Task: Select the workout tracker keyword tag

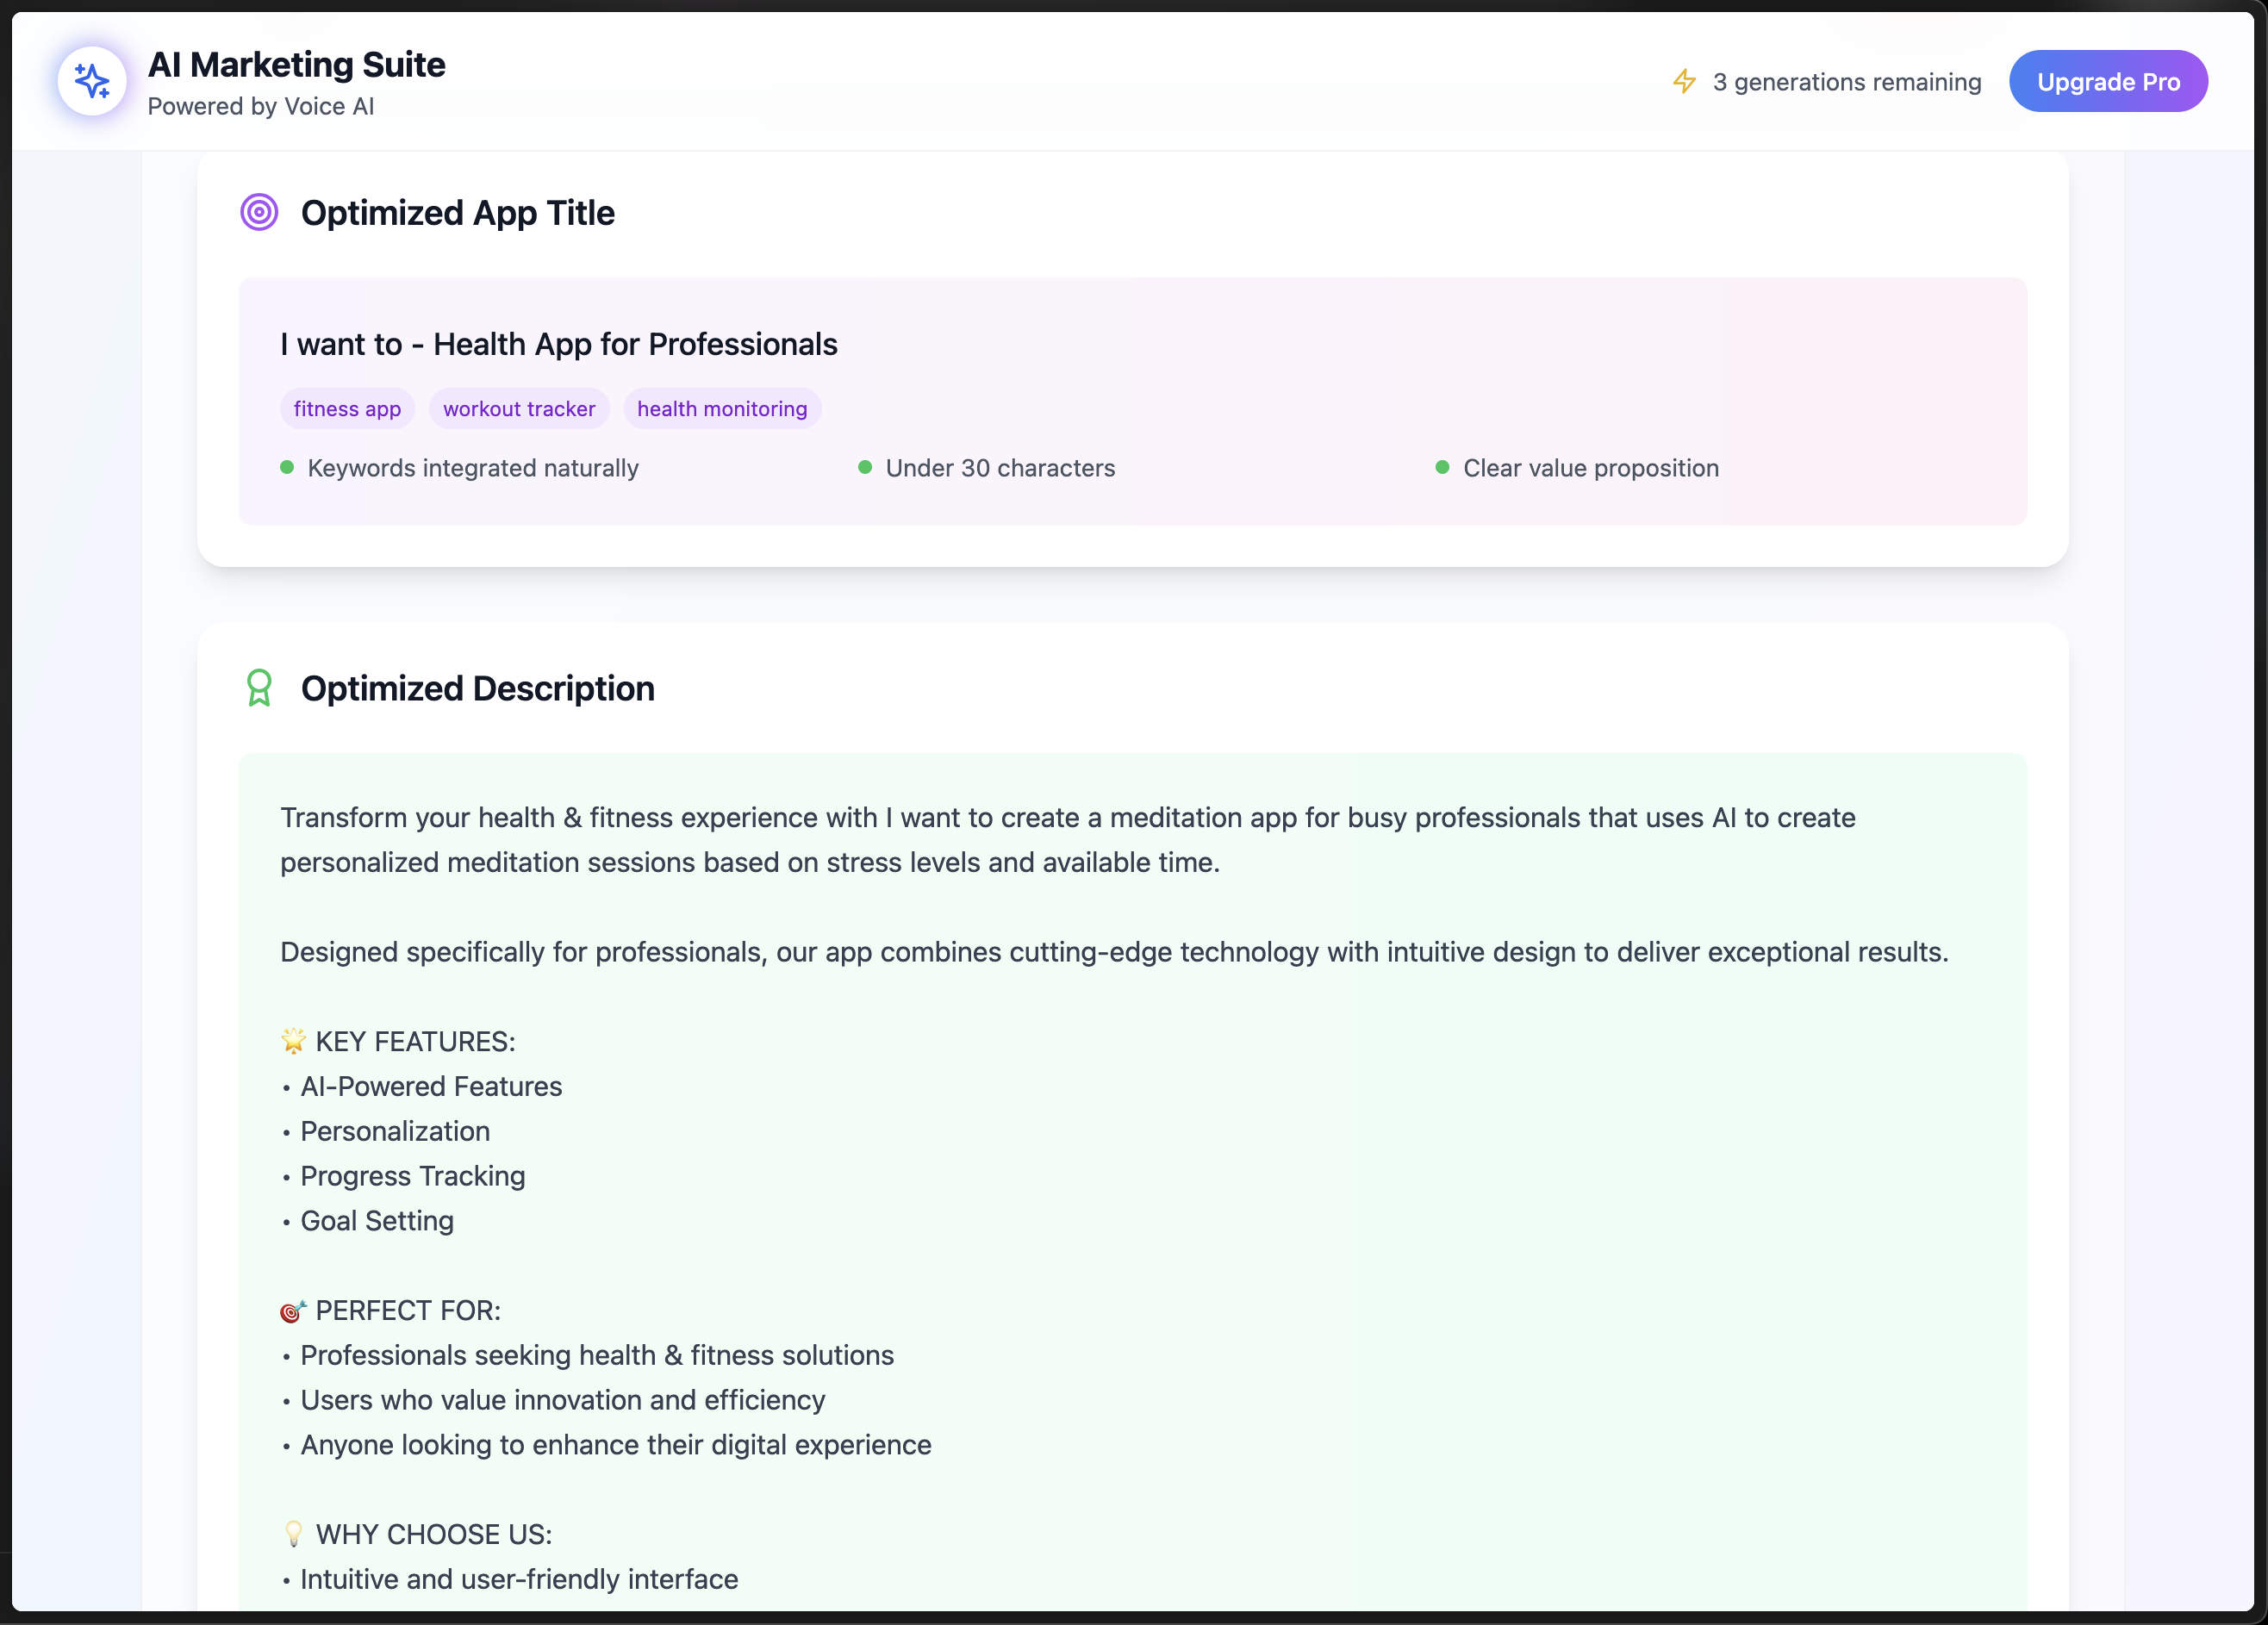Action: click(519, 408)
